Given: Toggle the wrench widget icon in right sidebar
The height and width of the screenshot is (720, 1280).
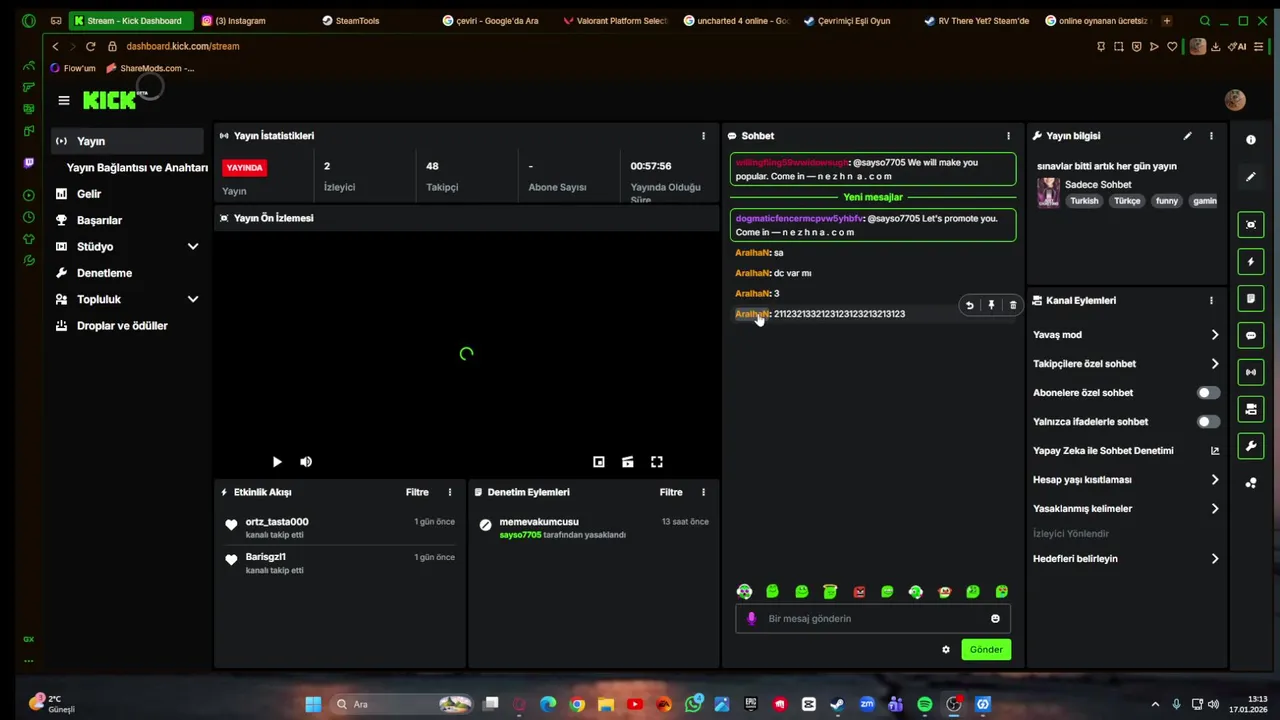Looking at the screenshot, I should pos(1251,446).
